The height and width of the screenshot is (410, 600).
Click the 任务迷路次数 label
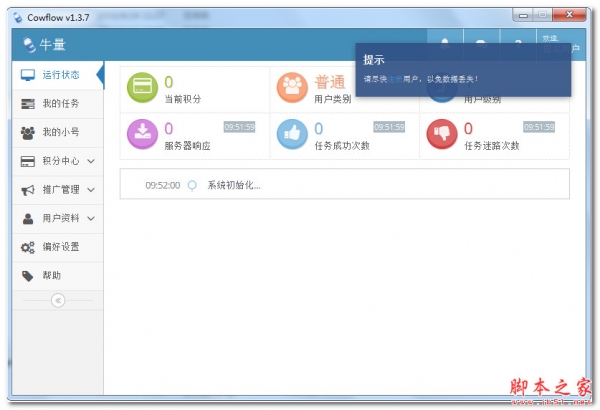tap(492, 146)
